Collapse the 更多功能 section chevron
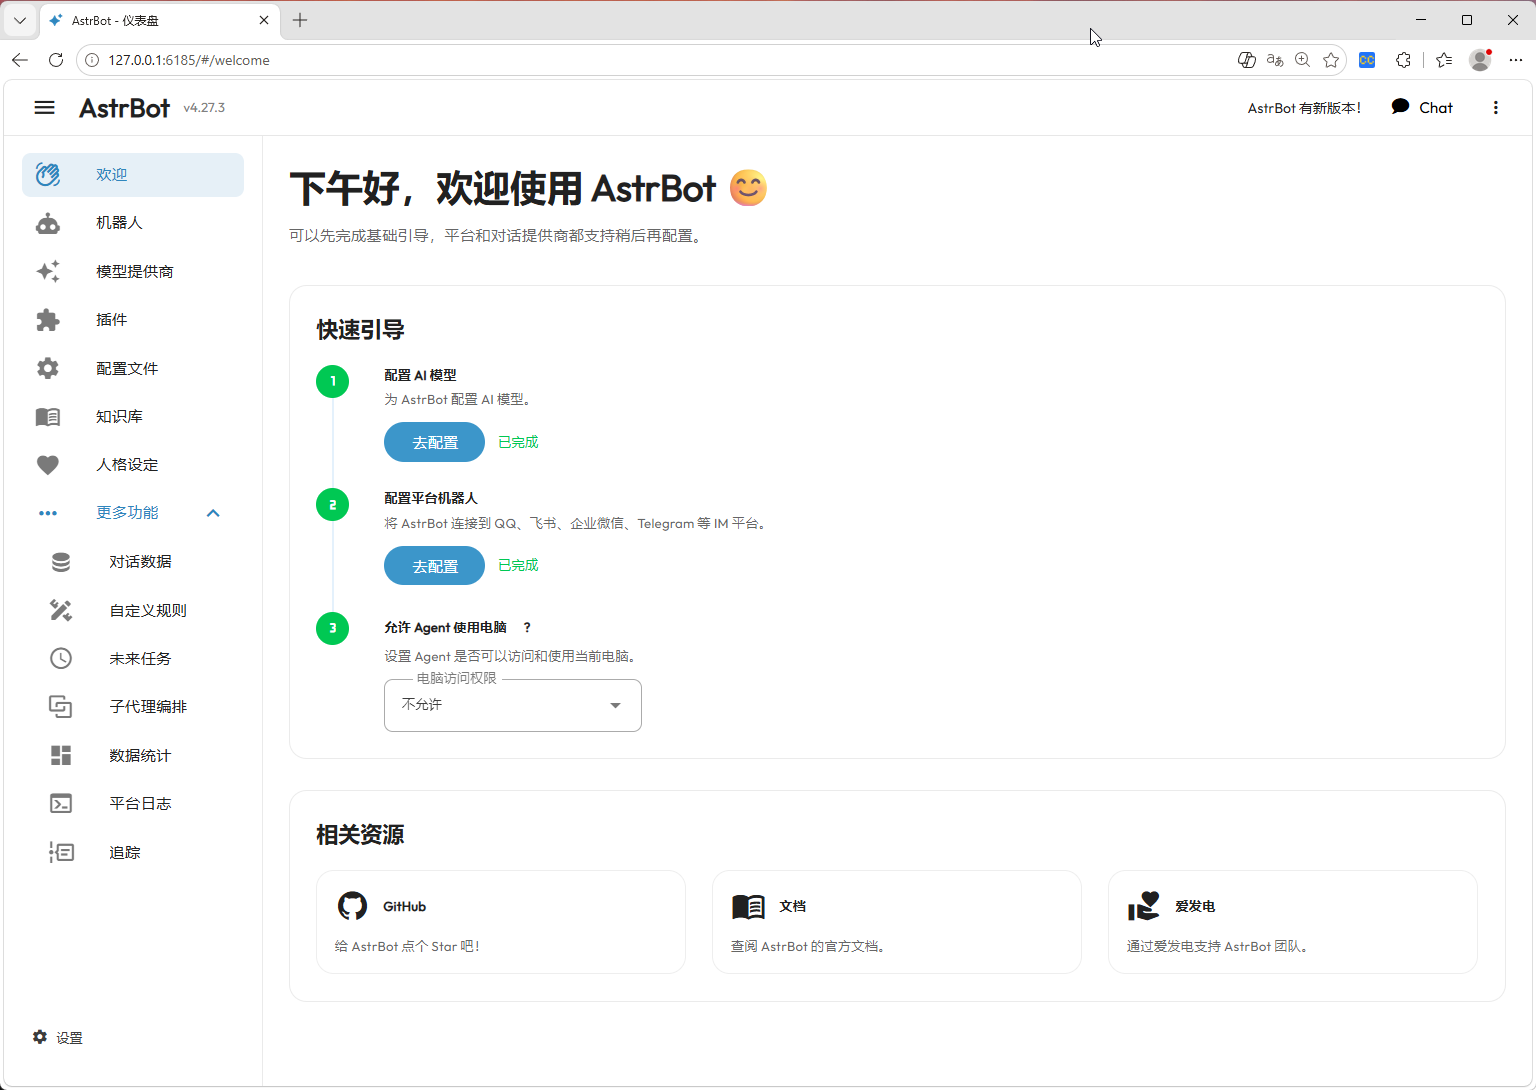Image resolution: width=1536 pixels, height=1090 pixels. (213, 513)
